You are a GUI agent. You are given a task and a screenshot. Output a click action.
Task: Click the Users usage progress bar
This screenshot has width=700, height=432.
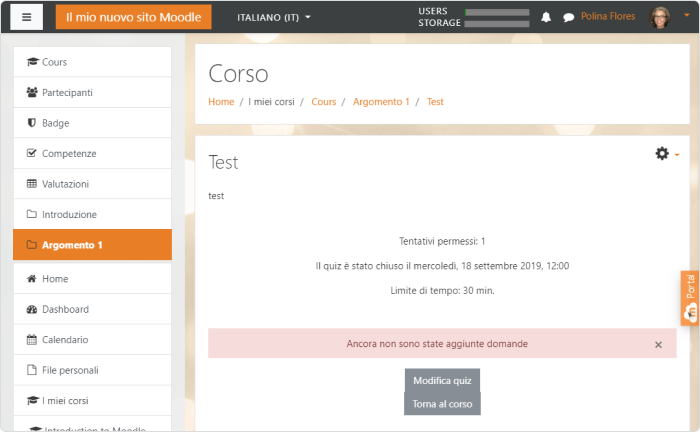(497, 12)
